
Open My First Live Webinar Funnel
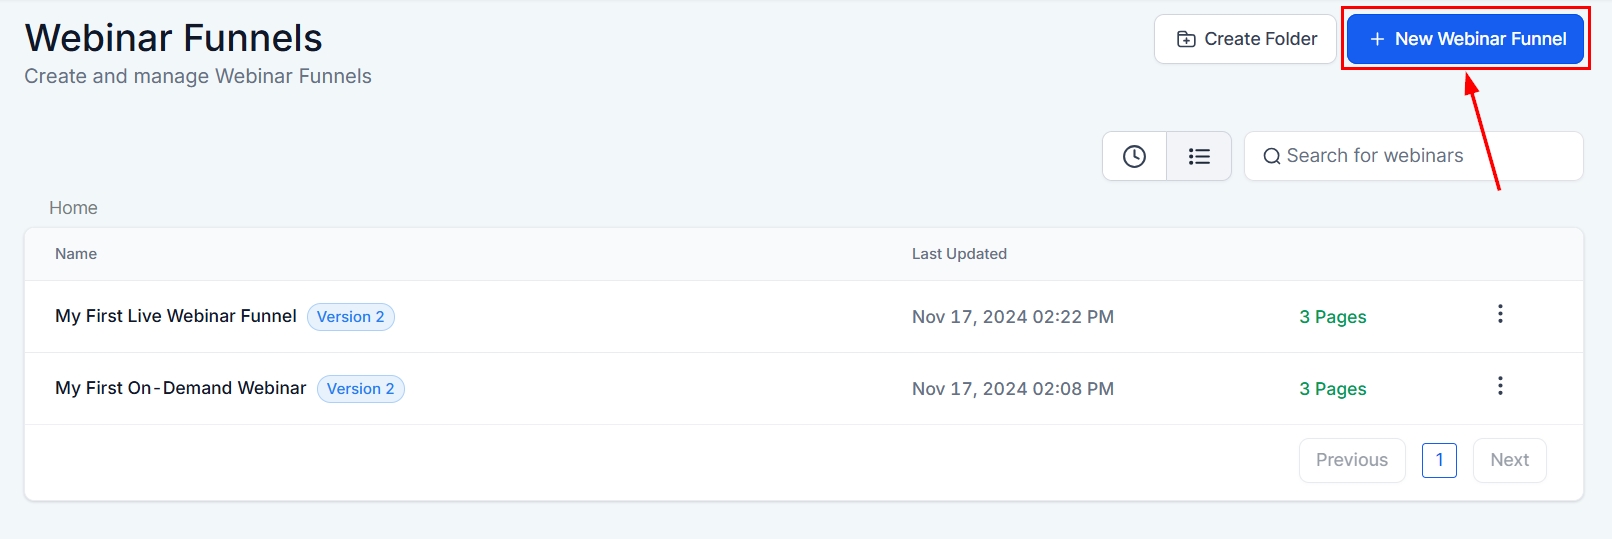[x=176, y=316]
